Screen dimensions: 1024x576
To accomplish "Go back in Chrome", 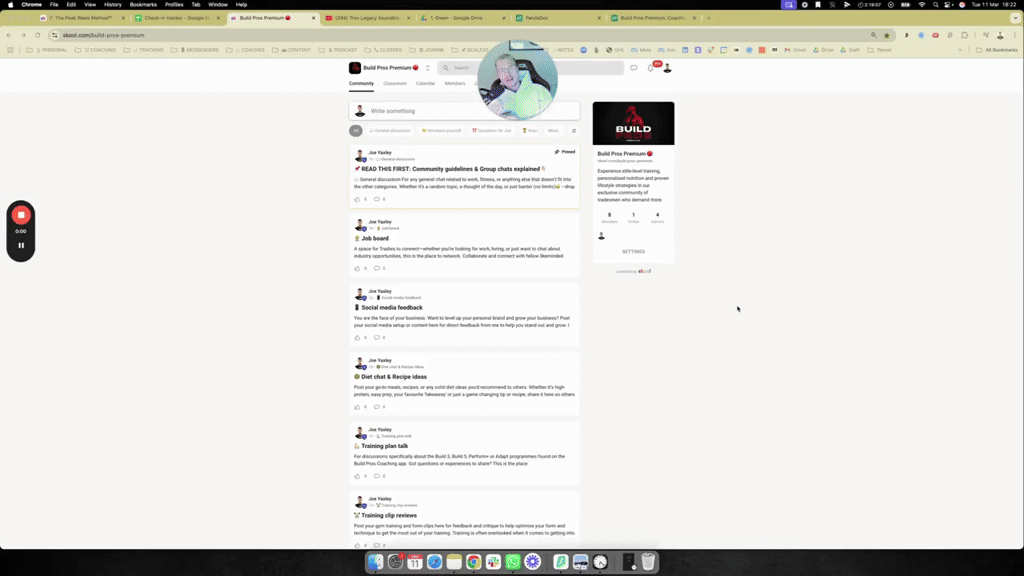I will pos(9,35).
